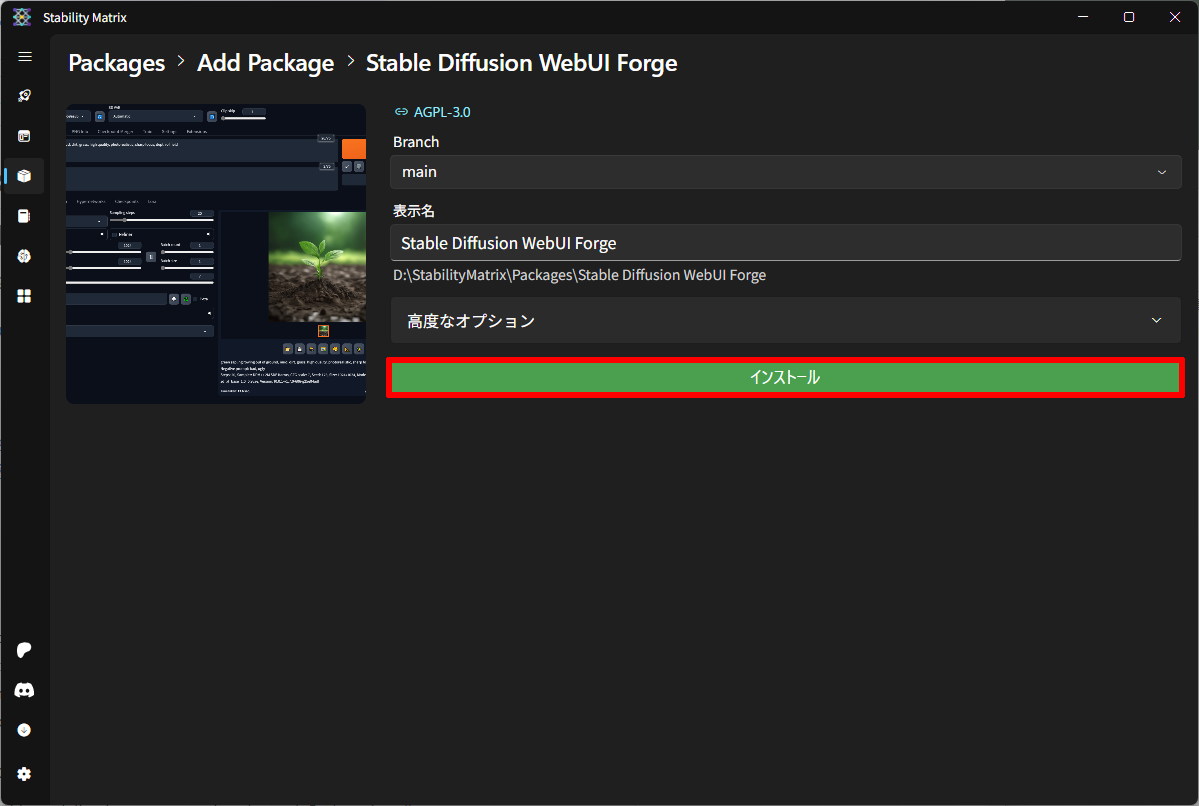
Task: Click the Patreon icon in sidebar
Action: coord(25,650)
